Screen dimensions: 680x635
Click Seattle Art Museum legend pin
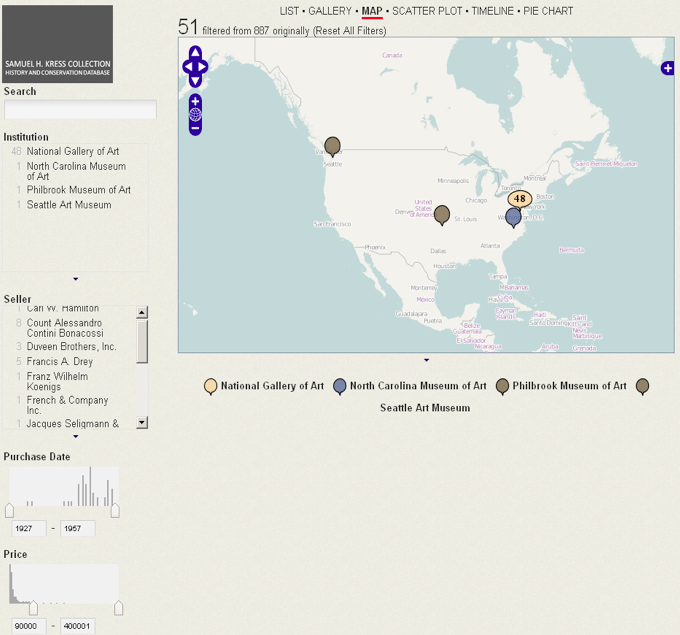click(642, 386)
